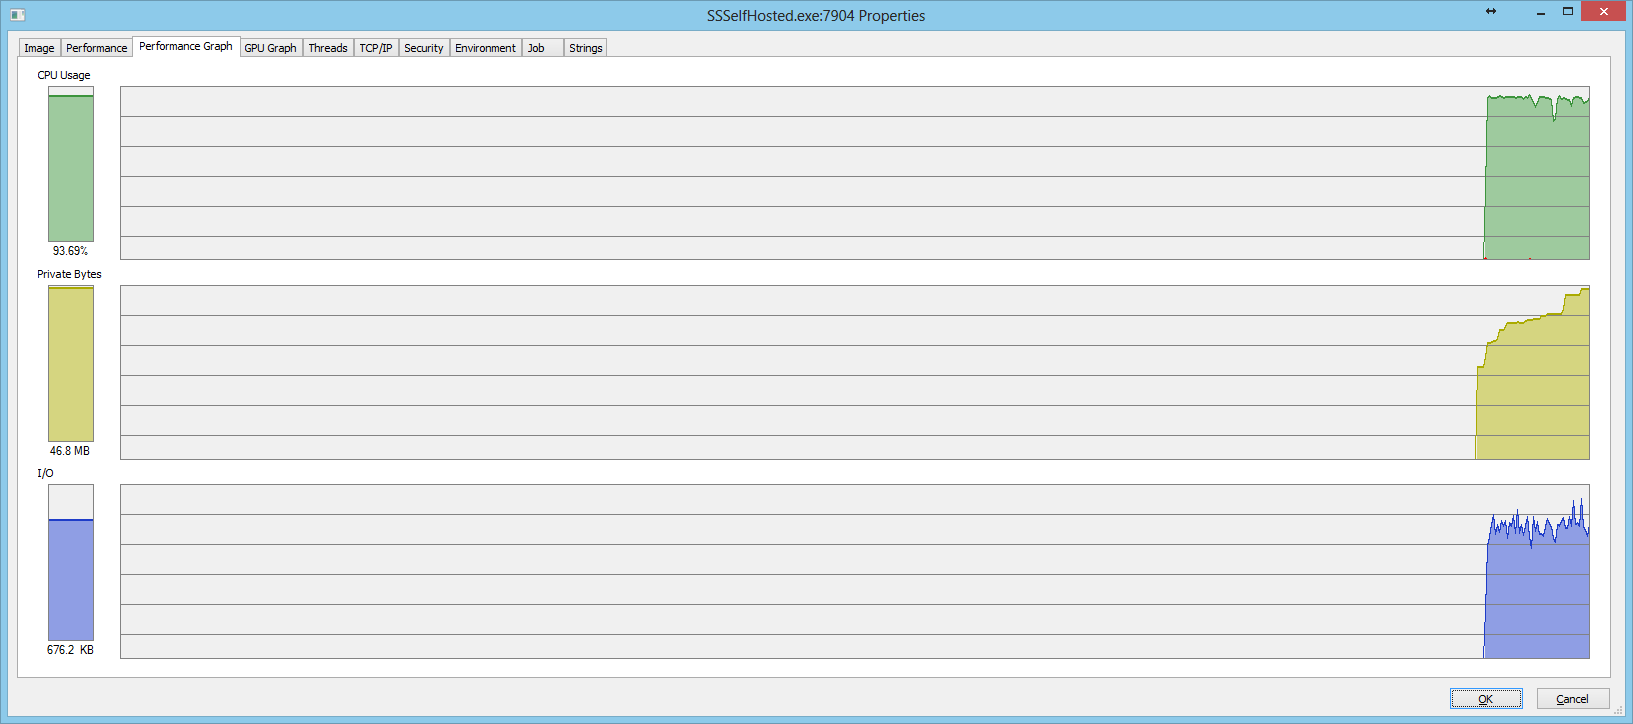Go to the TCP/IP tab
Image resolution: width=1633 pixels, height=724 pixels.
click(x=376, y=48)
